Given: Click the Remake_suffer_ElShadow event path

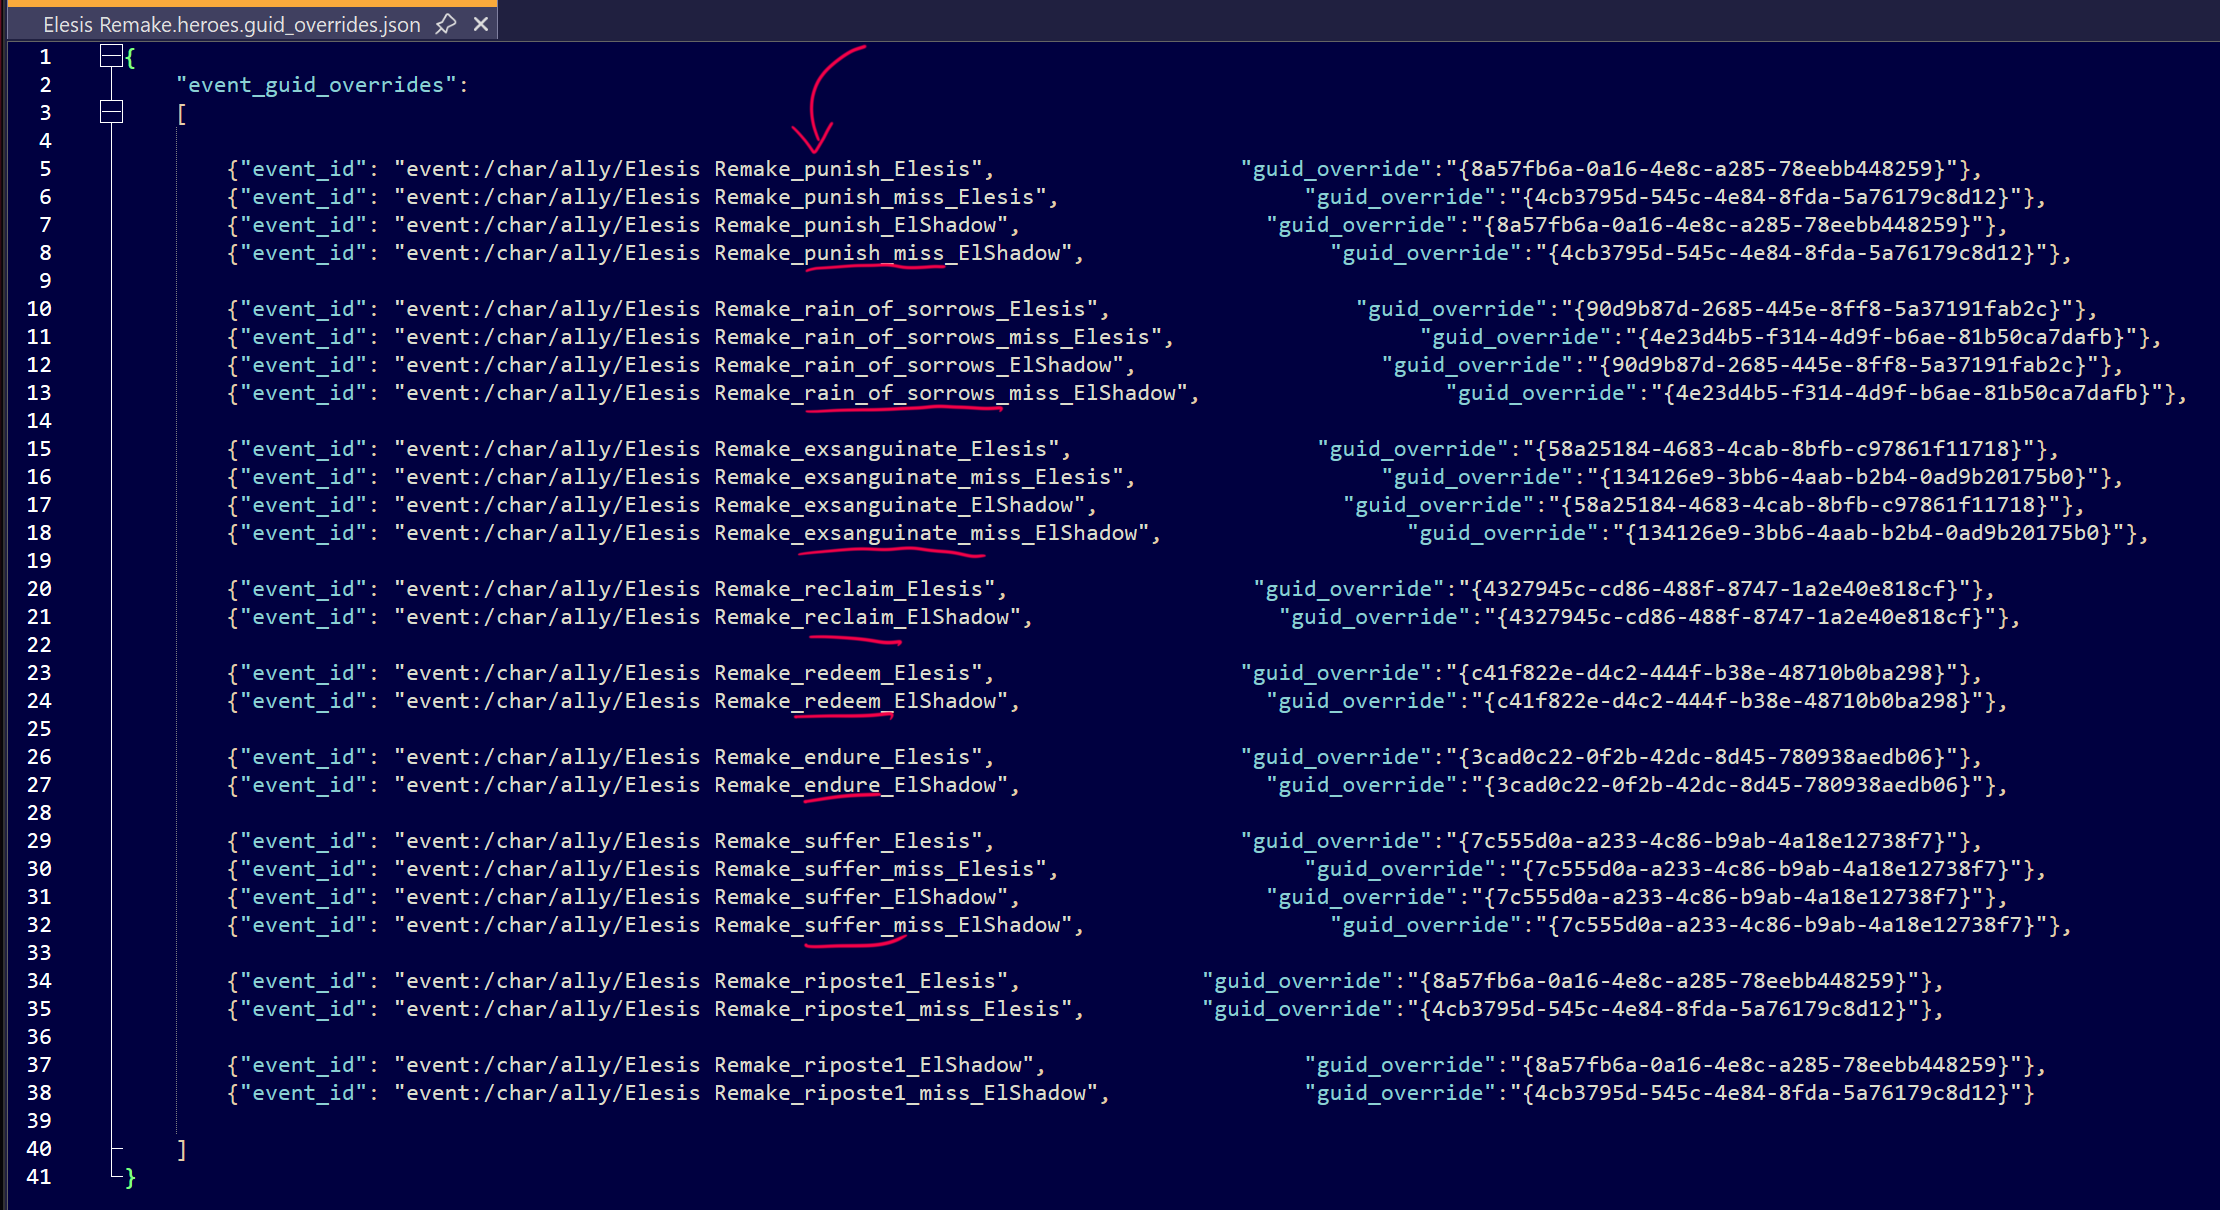Looking at the screenshot, I should point(701,897).
